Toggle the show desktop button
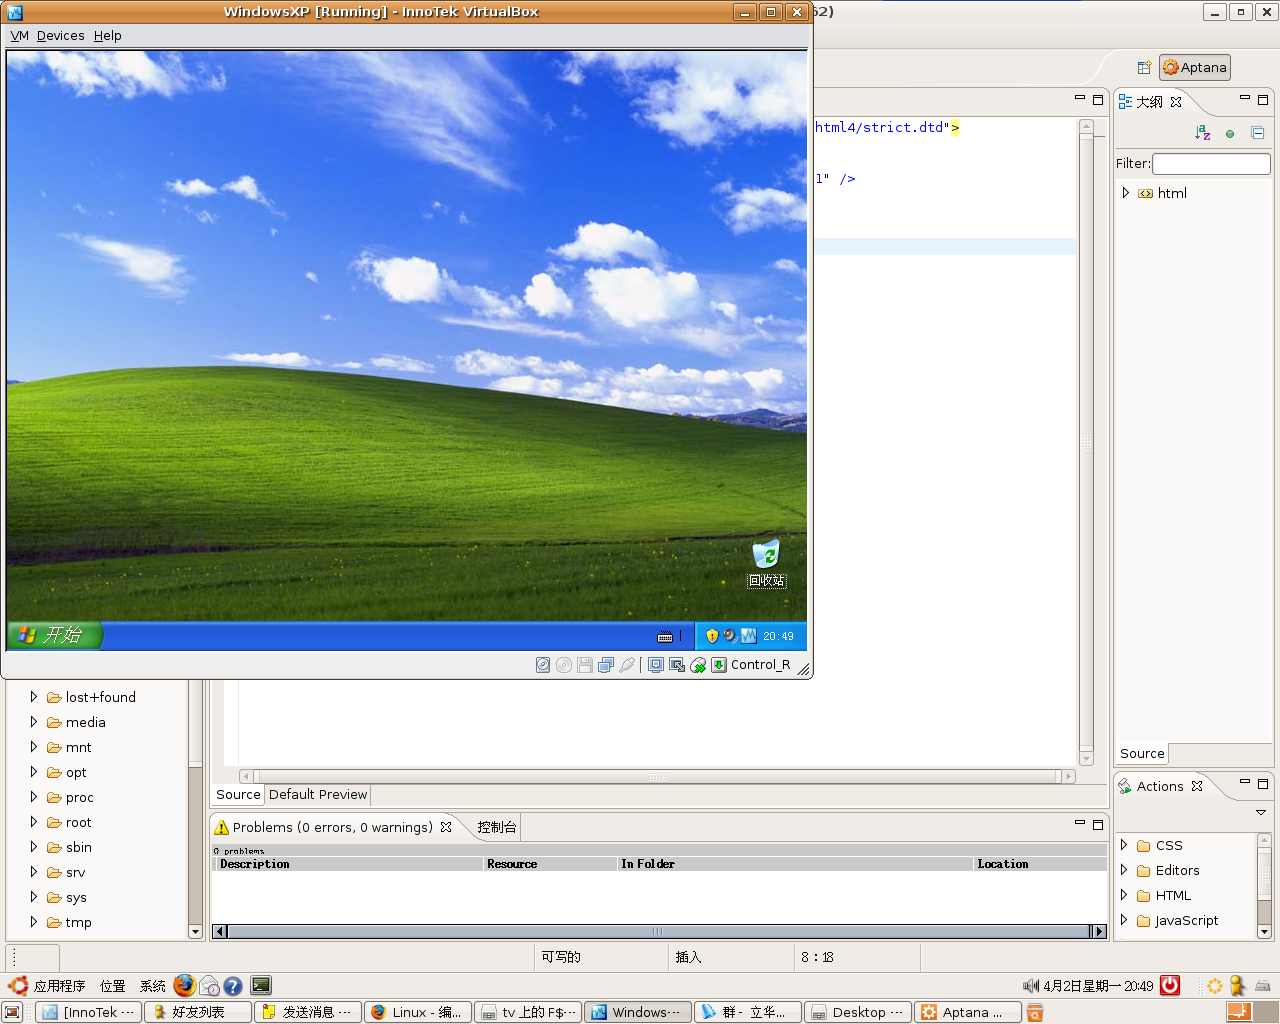 (13, 1012)
